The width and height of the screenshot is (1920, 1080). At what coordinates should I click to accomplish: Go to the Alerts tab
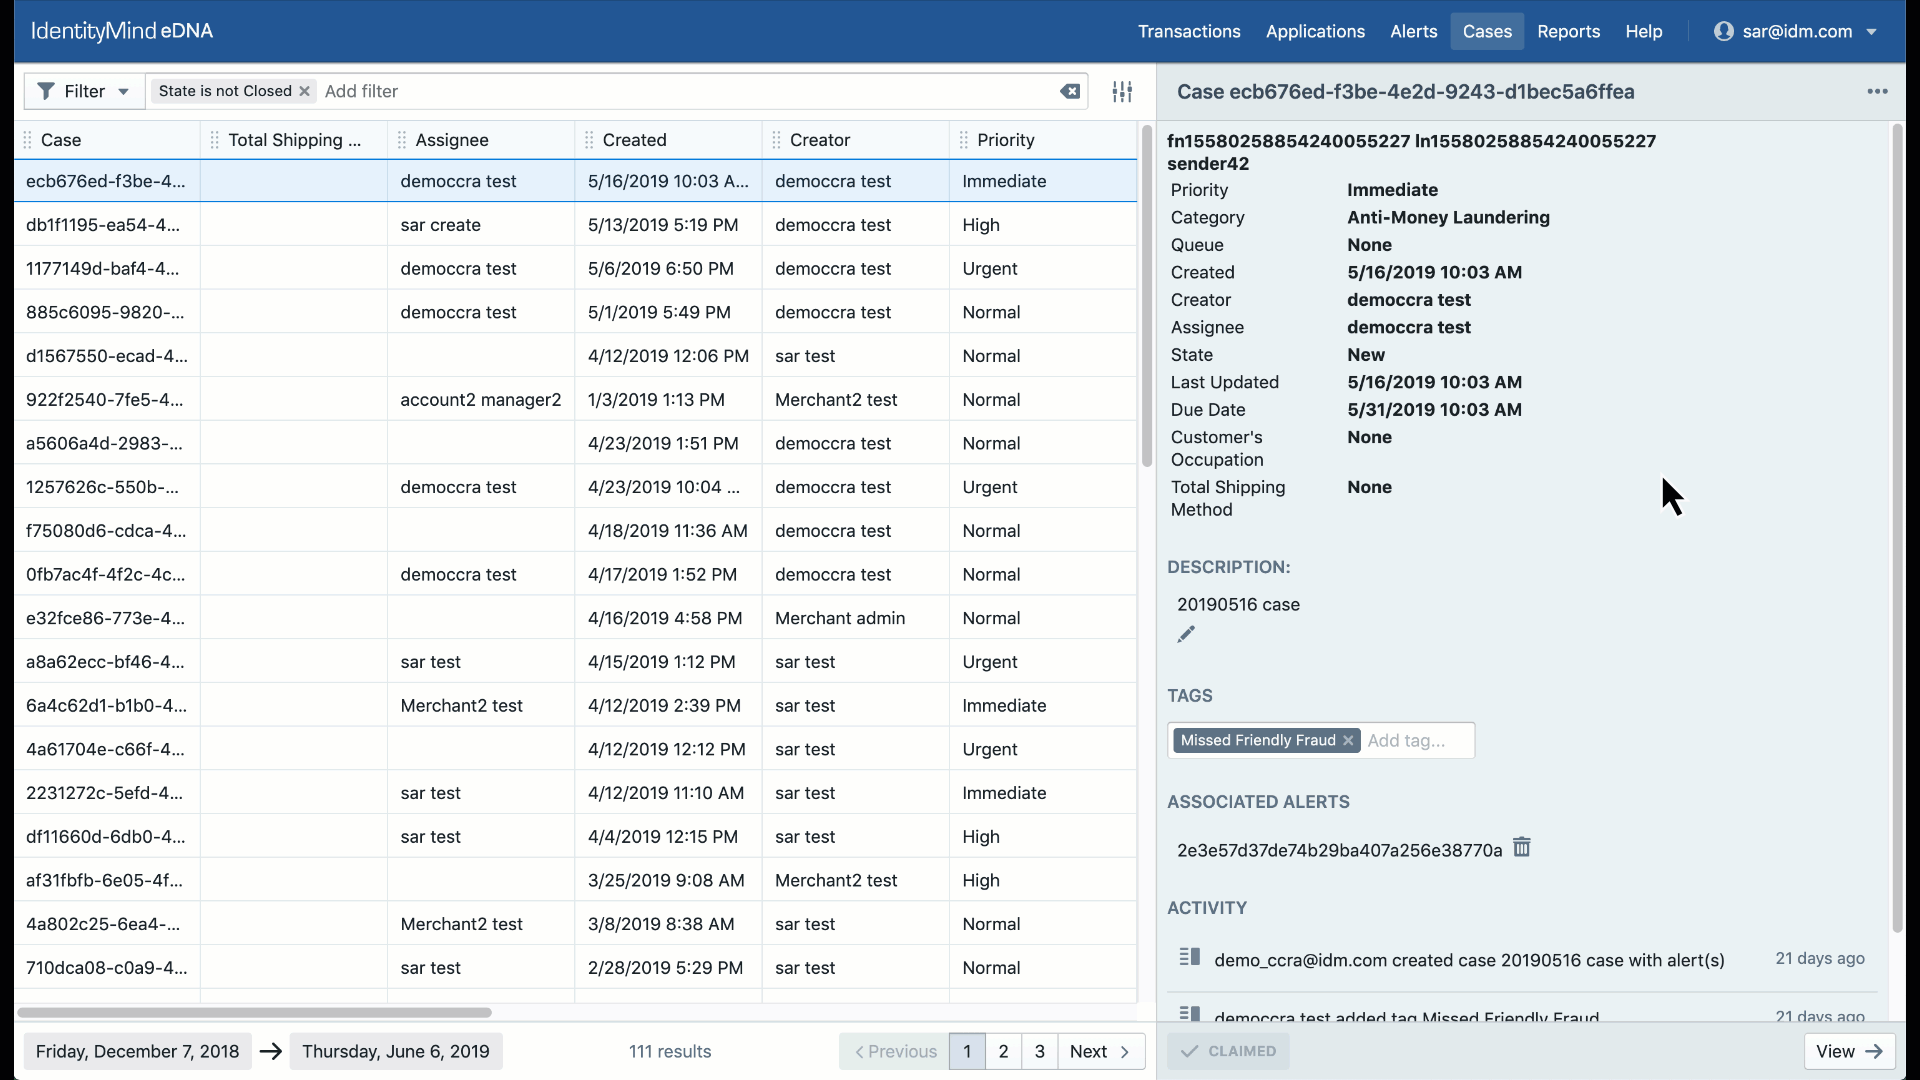pos(1413,31)
